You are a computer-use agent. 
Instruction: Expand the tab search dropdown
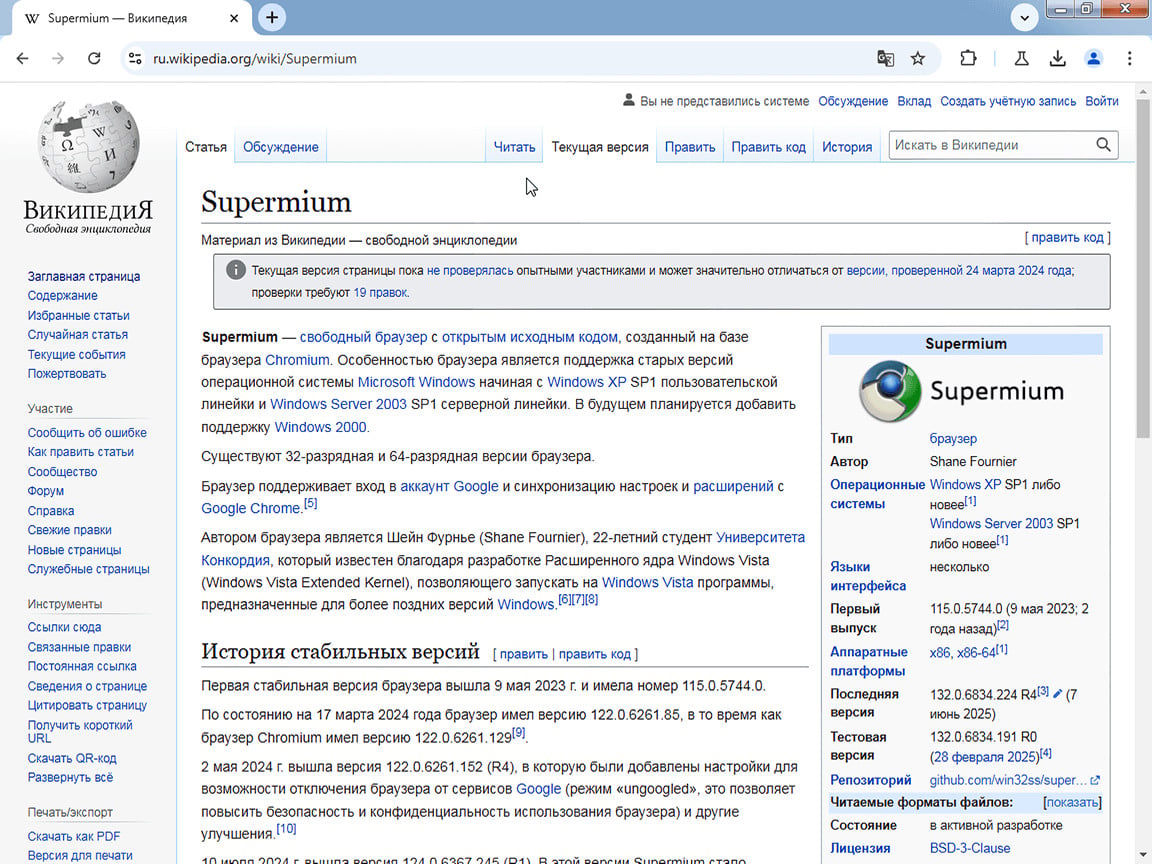click(x=1024, y=18)
